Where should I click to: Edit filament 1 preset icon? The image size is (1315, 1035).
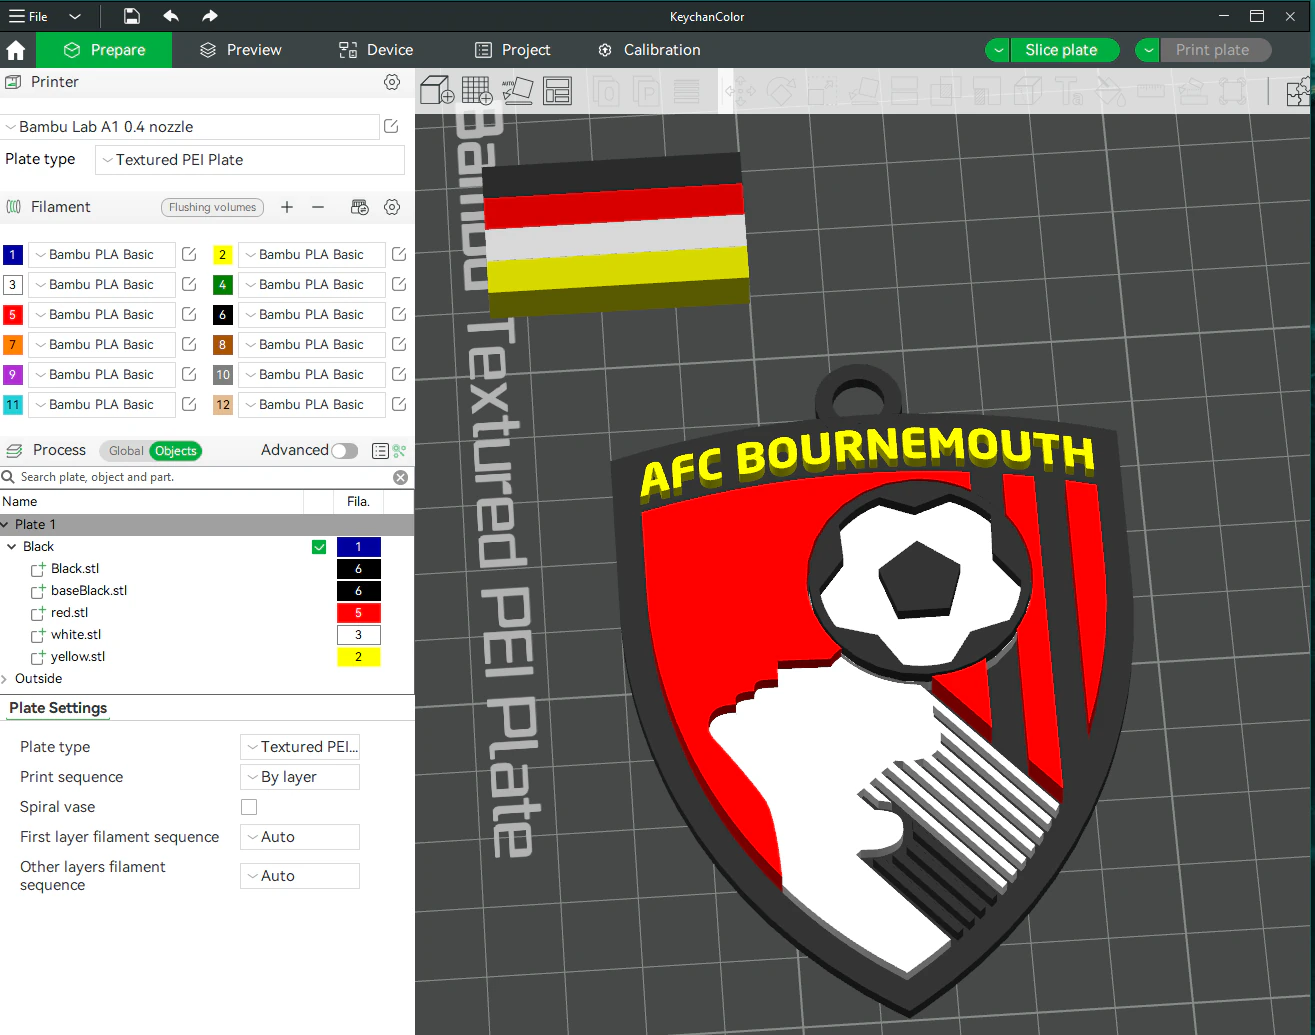pos(189,254)
